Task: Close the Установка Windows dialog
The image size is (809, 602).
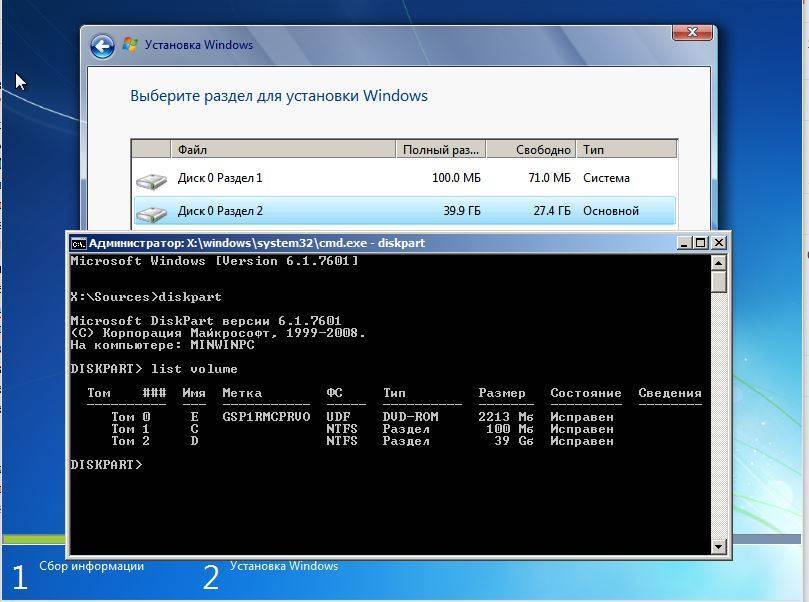Action: (692, 34)
